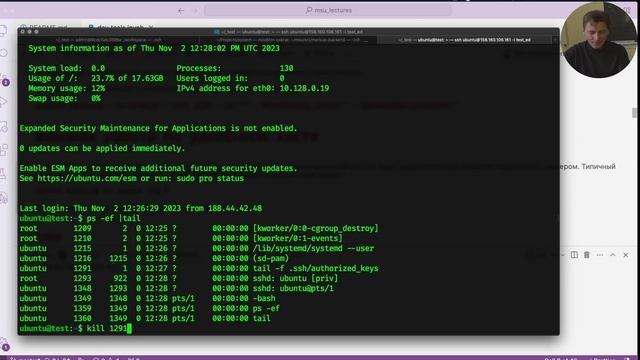Go forward with VS Code right arrow
The height and width of the screenshot is (360, 640).
[x=195, y=11]
